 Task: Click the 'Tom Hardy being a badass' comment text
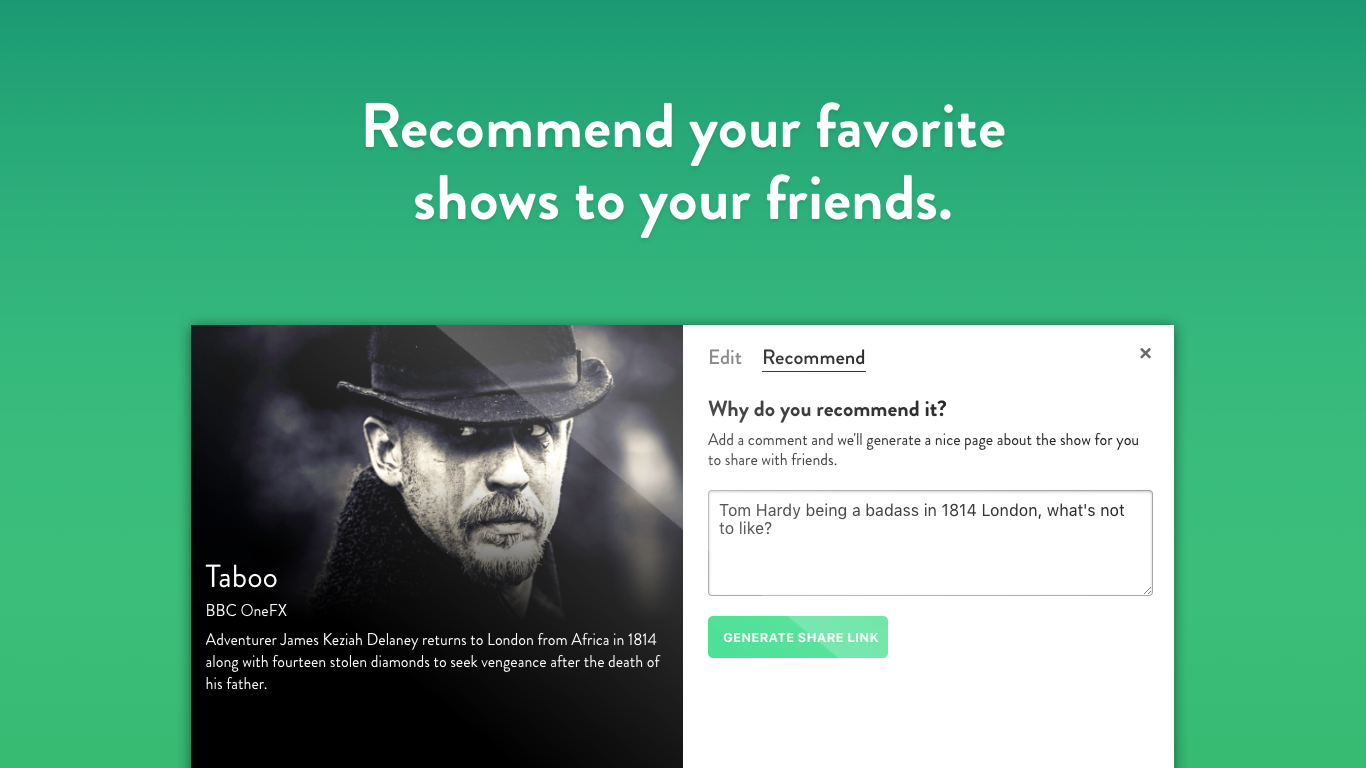(x=922, y=519)
